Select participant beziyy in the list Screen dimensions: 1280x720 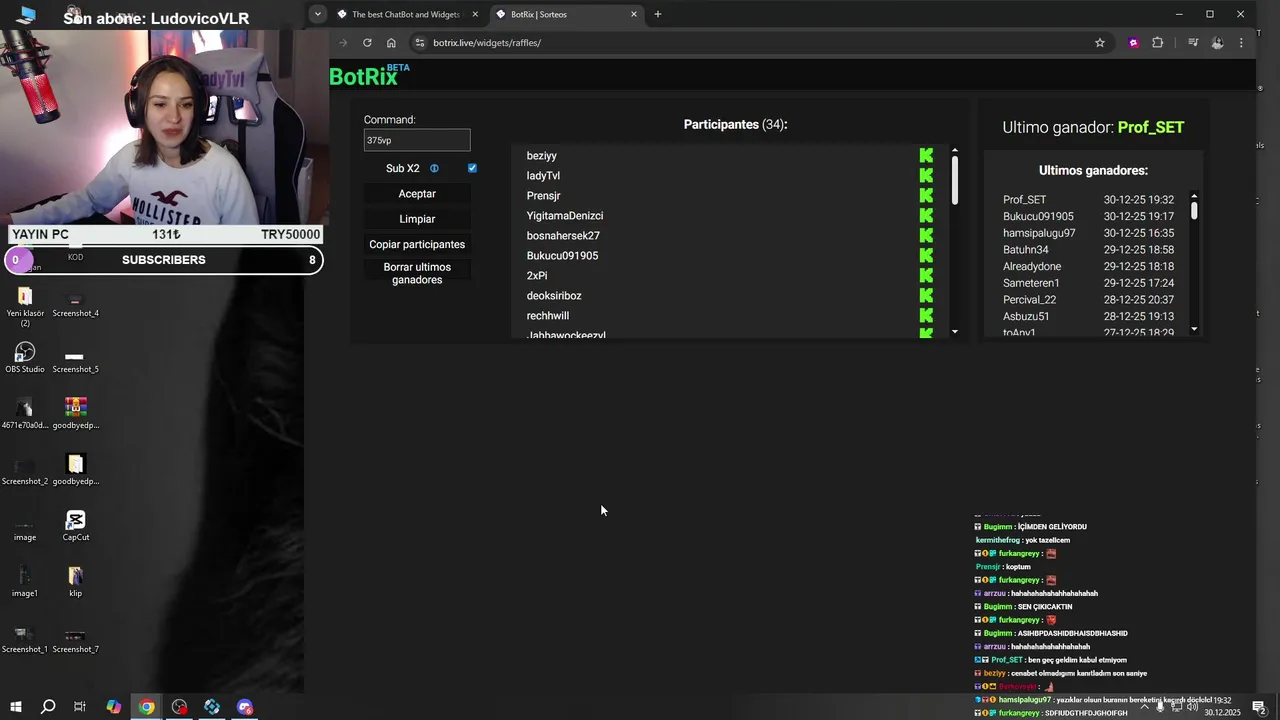tap(542, 156)
